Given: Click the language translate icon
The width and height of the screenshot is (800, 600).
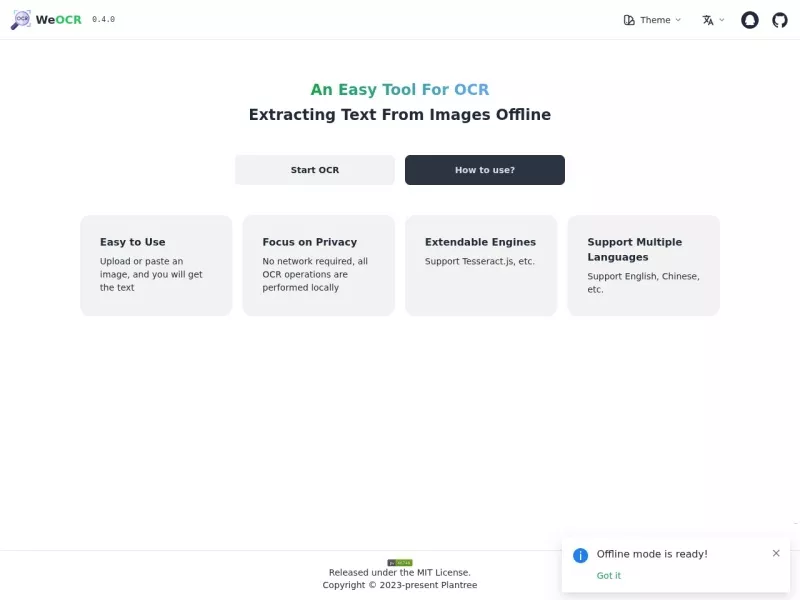Looking at the screenshot, I should 708,20.
